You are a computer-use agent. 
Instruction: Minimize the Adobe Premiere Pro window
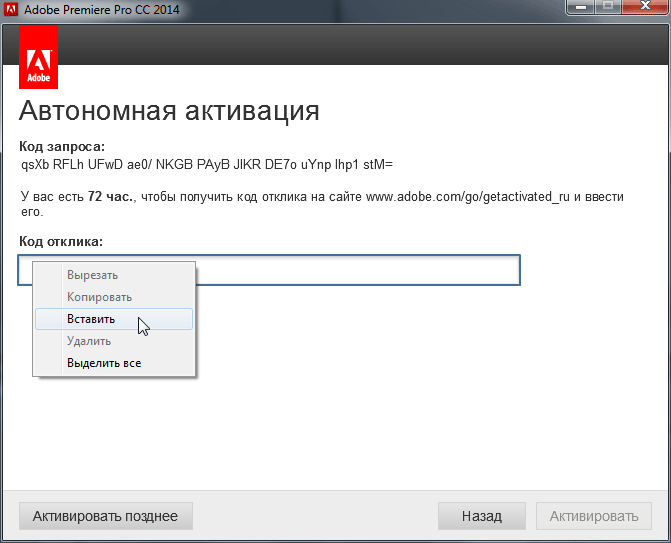(581, 7)
